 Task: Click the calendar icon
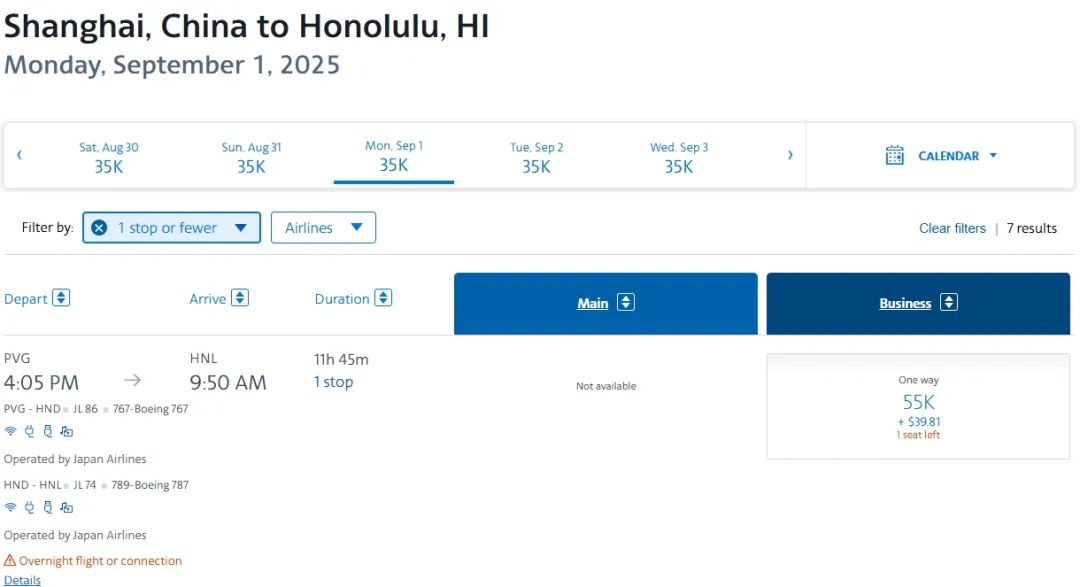coord(895,156)
